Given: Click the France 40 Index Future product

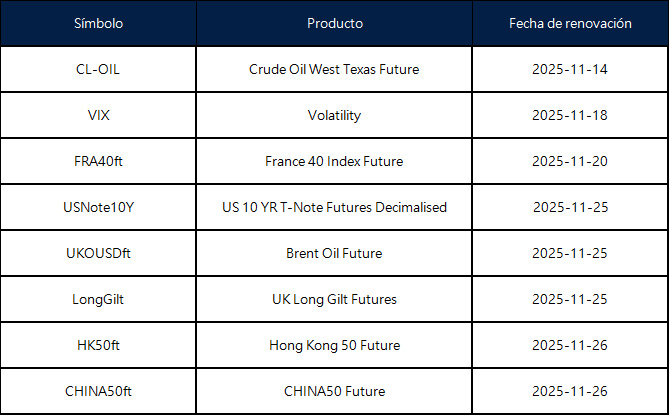Looking at the screenshot, I should click(x=334, y=161).
